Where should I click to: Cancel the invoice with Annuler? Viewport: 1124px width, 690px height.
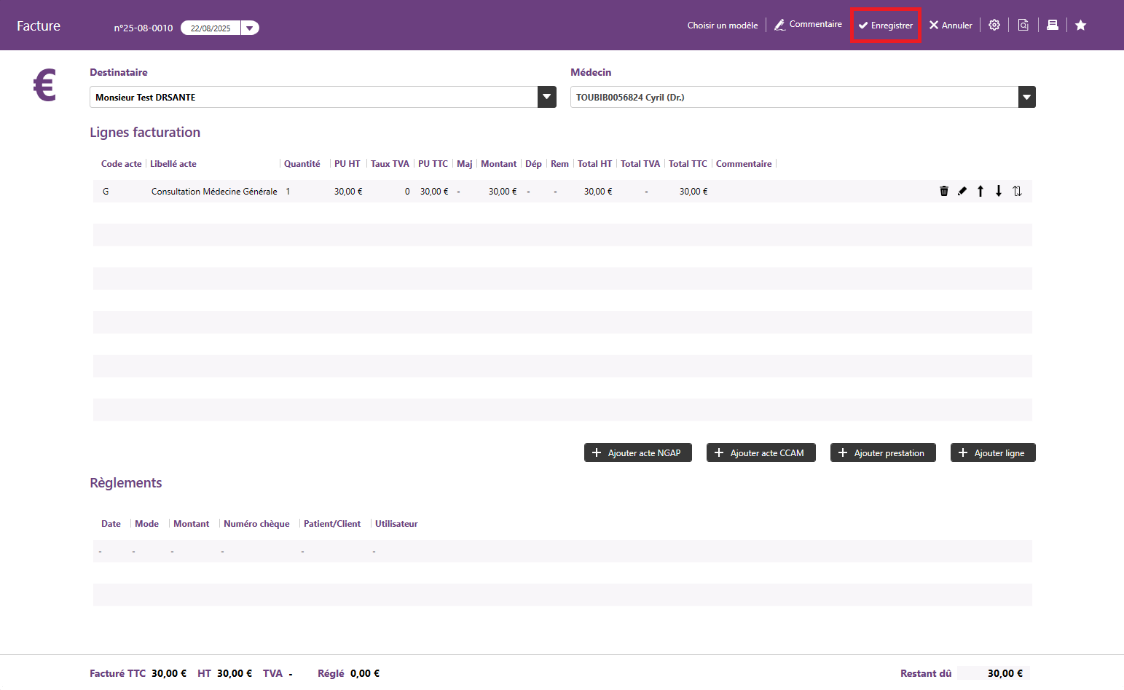(x=950, y=25)
